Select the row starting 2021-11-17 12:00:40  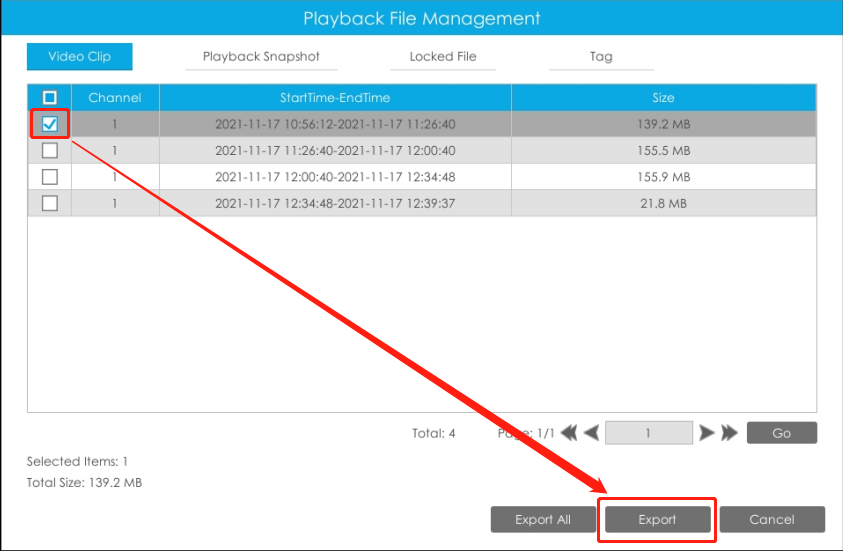click(422, 177)
